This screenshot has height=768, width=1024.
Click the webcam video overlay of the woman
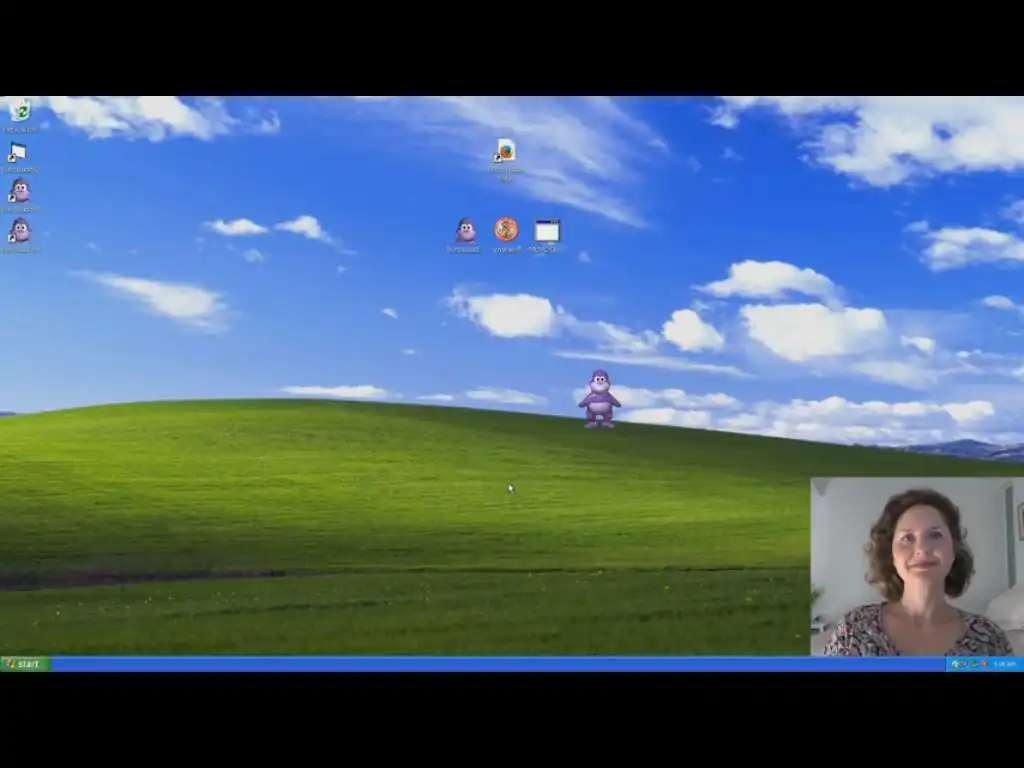(x=917, y=566)
